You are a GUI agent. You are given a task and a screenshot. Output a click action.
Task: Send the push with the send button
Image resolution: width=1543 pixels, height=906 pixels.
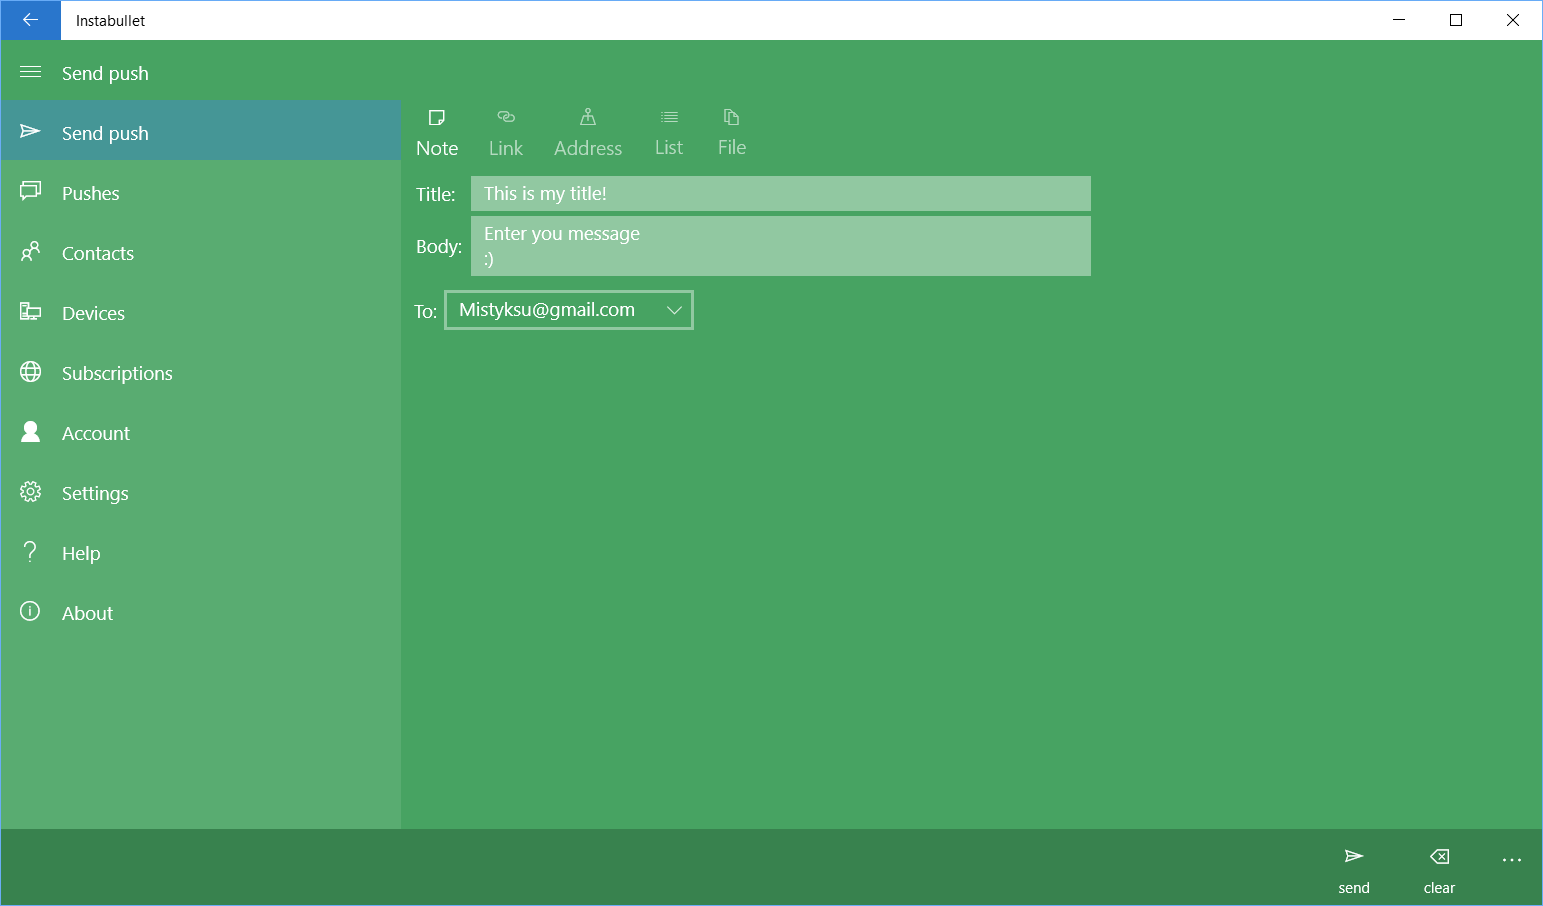tap(1353, 868)
